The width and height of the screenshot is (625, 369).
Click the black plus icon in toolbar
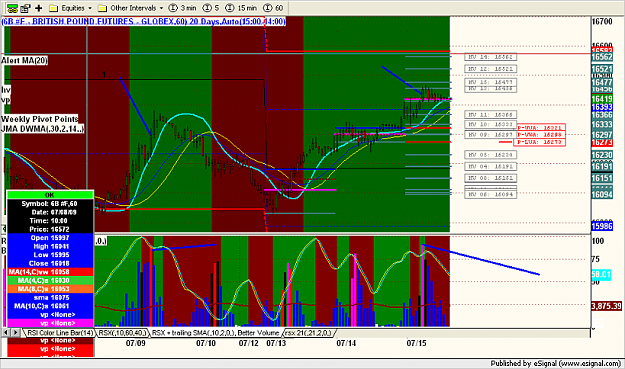coord(39,8)
